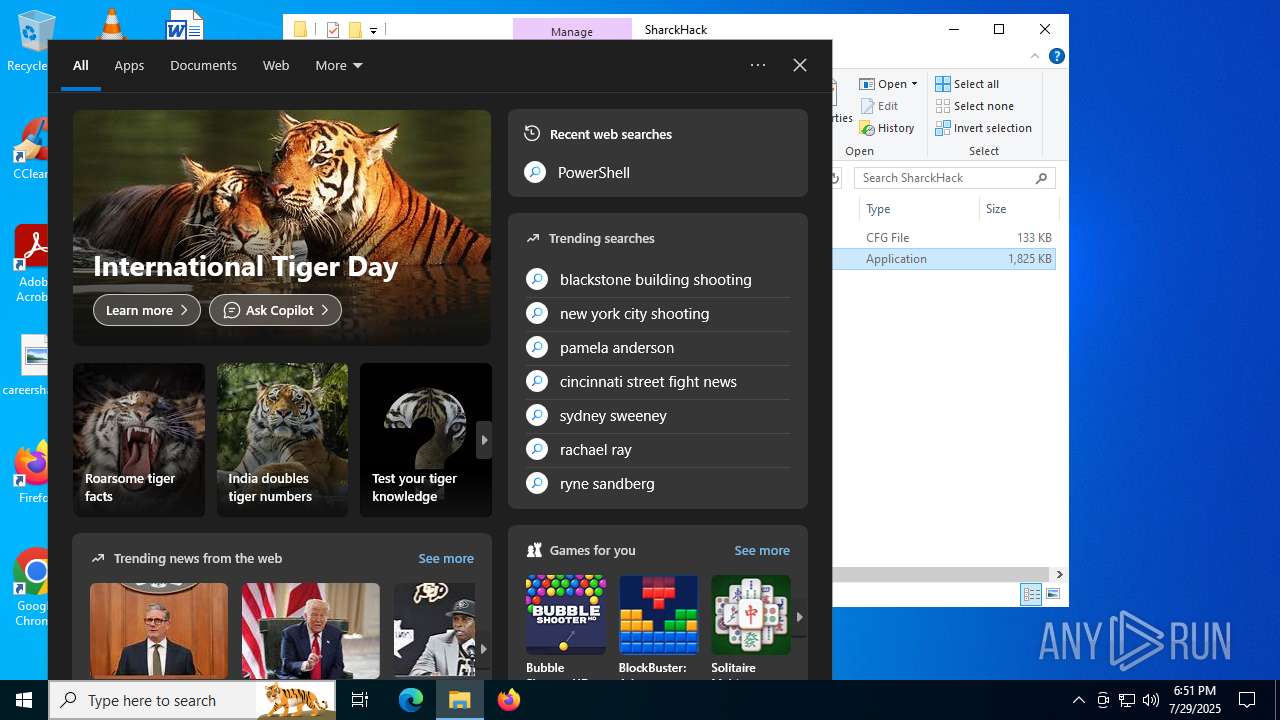Sort files by Size column header
The width and height of the screenshot is (1280, 720).
click(x=1018, y=209)
